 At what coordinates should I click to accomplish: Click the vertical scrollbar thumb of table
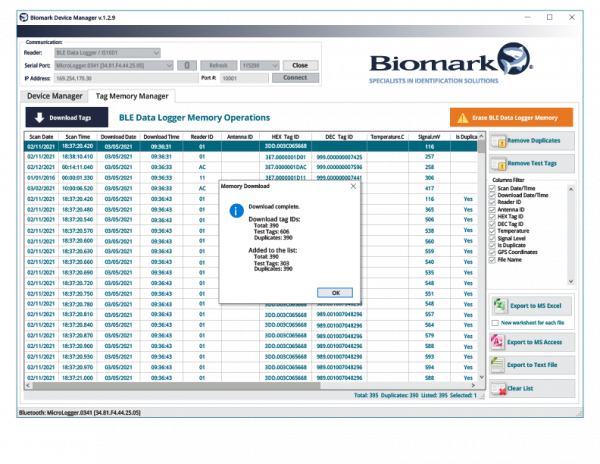point(481,147)
